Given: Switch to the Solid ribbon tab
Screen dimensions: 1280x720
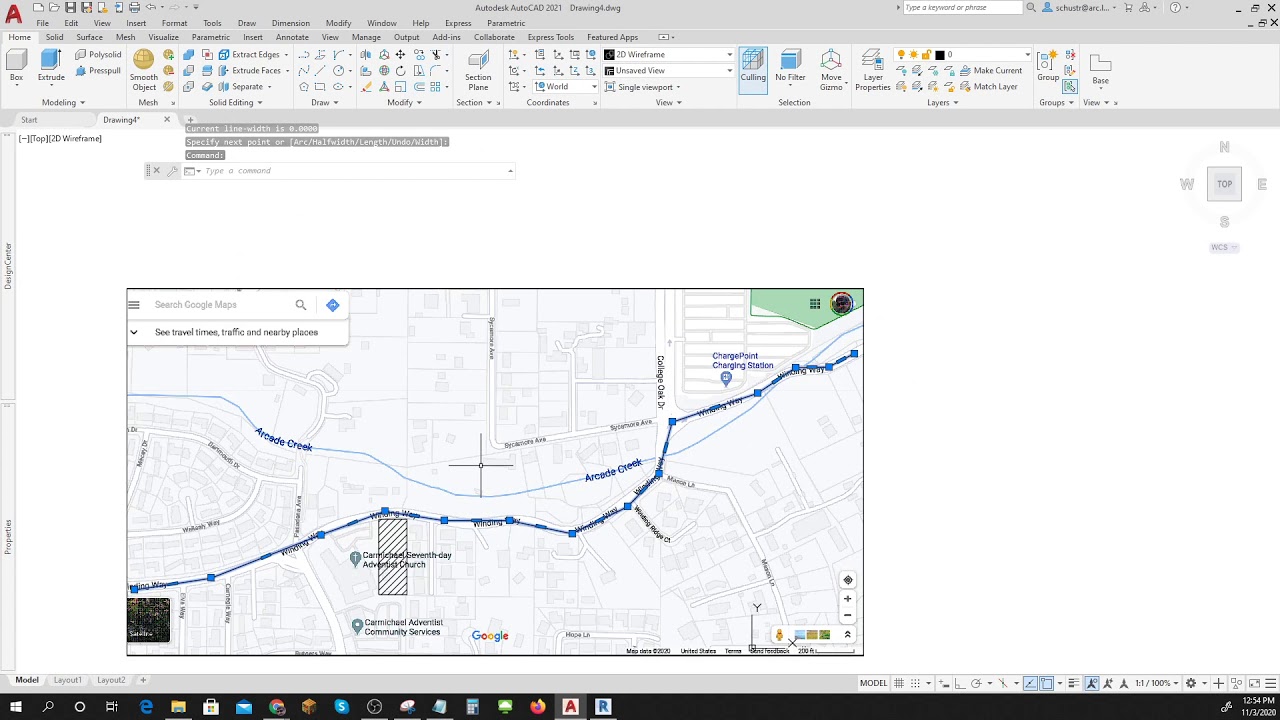Looking at the screenshot, I should 54,37.
